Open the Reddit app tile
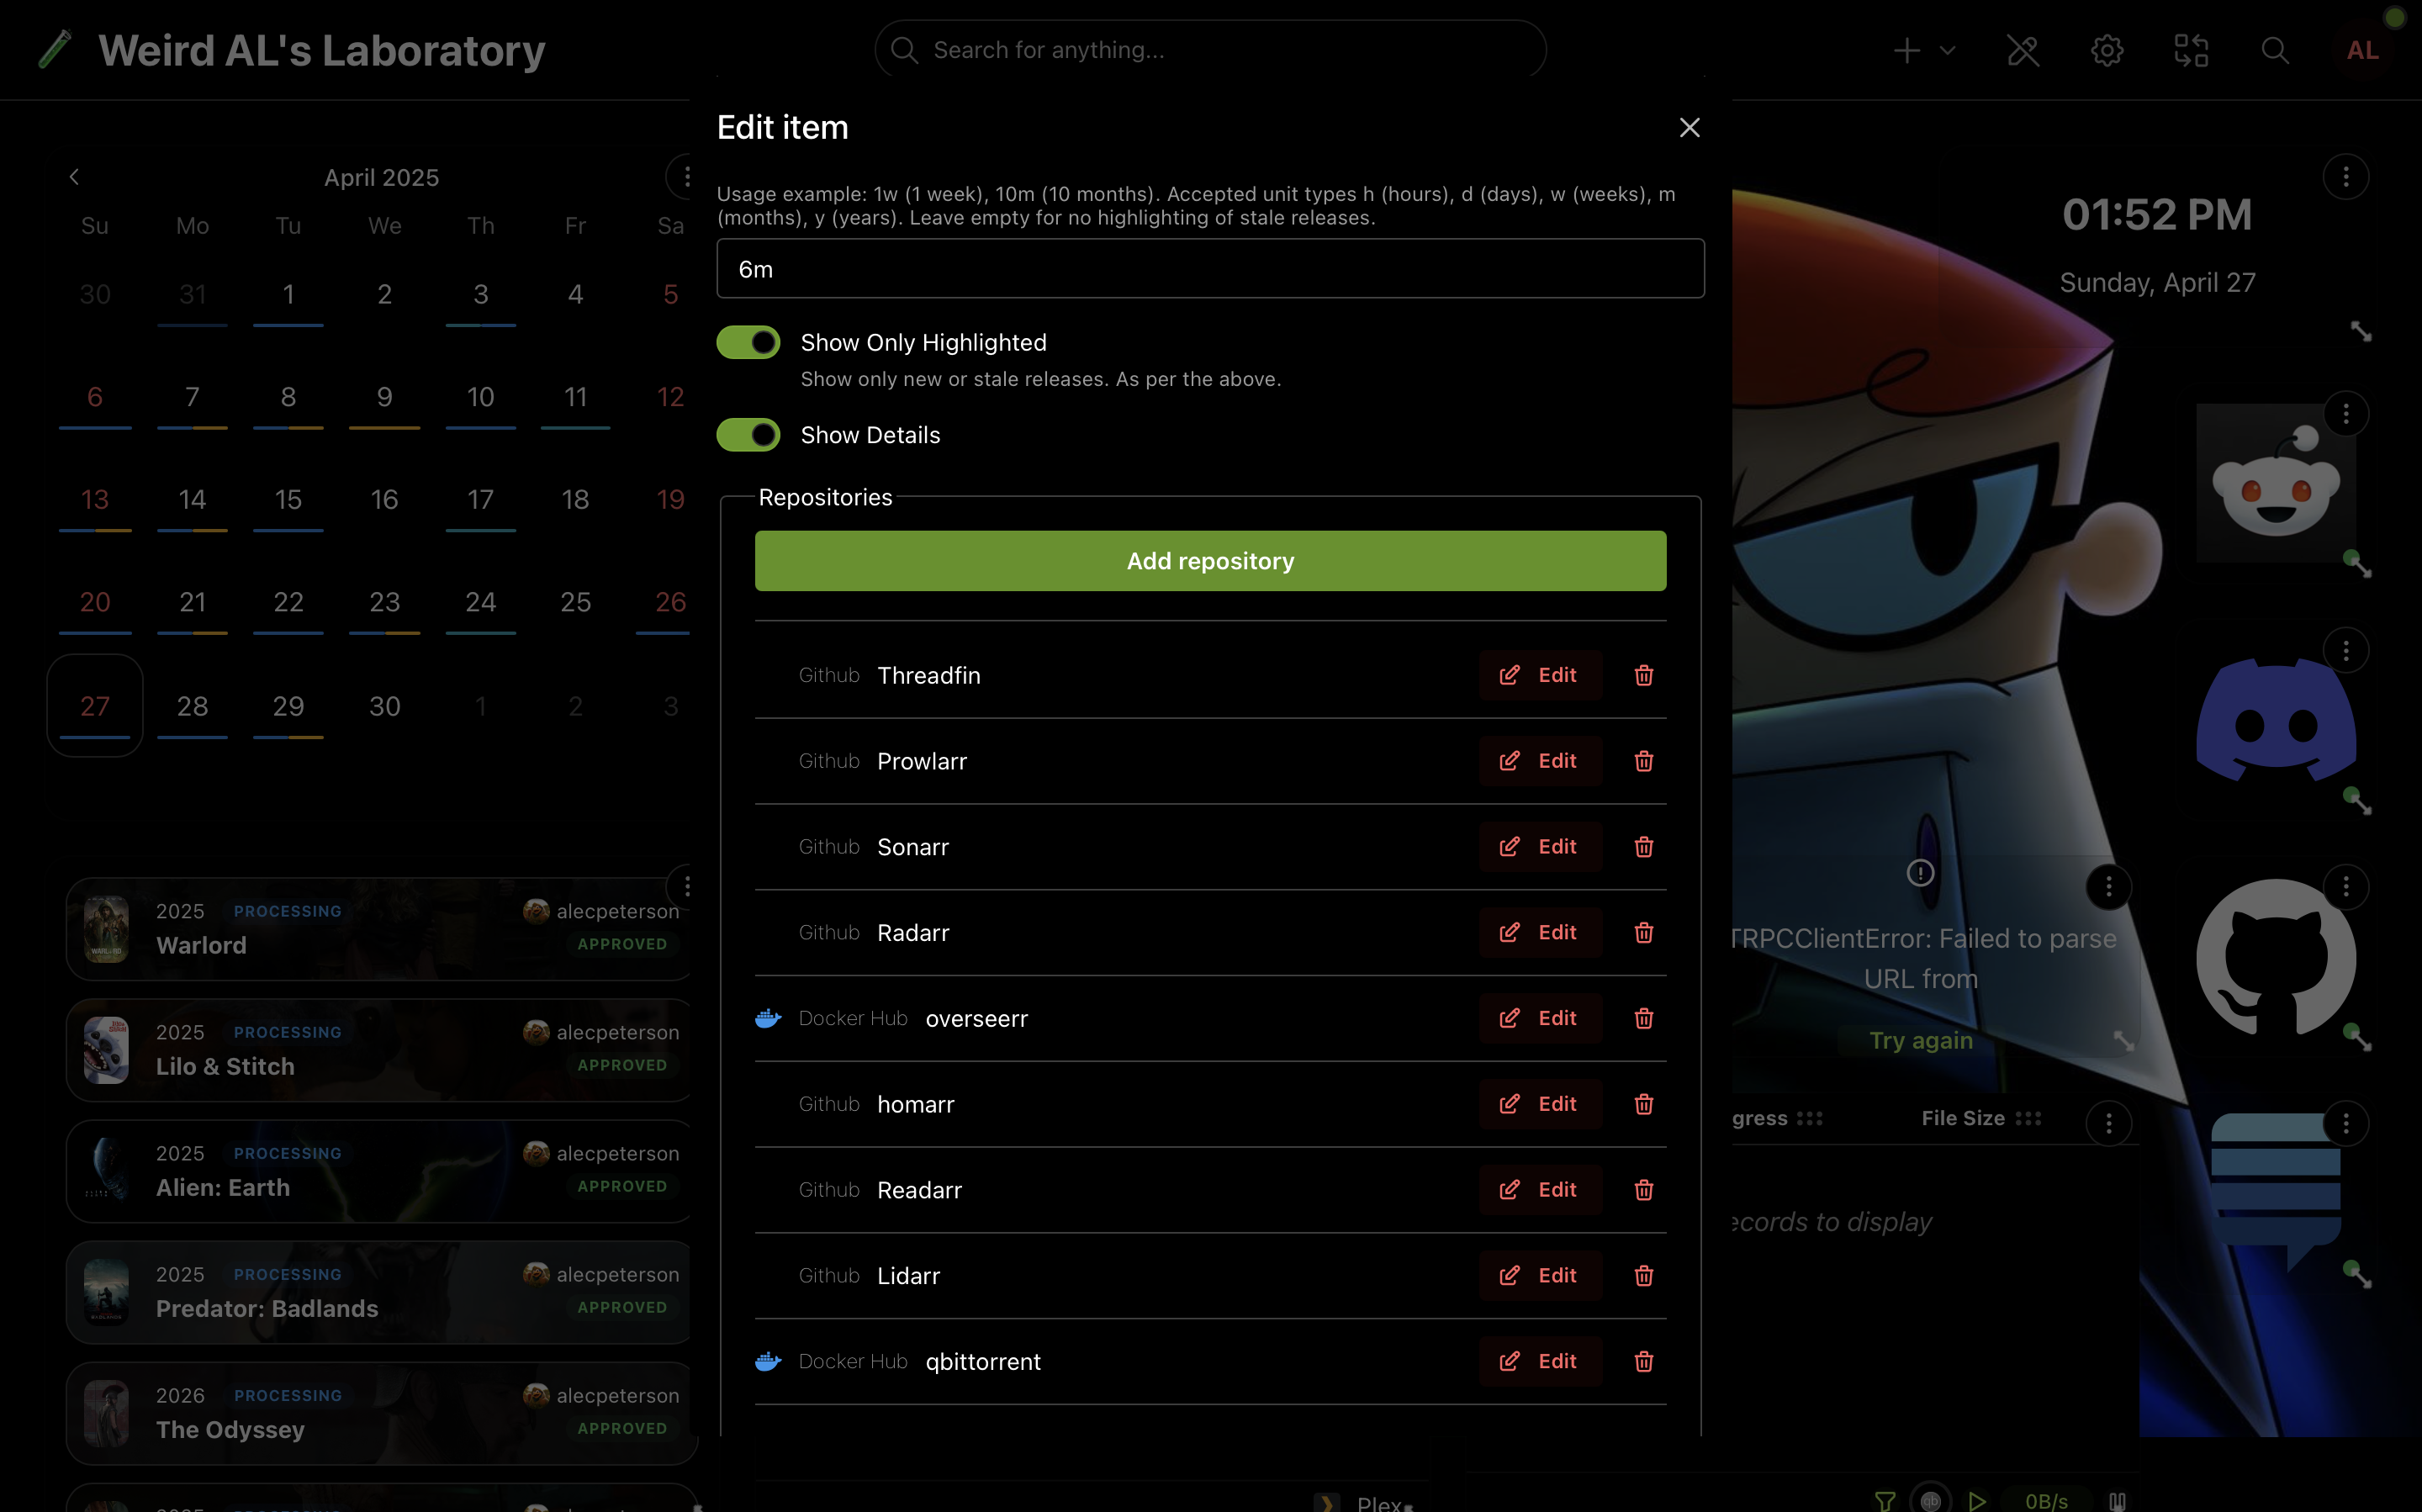This screenshot has width=2422, height=1512. [x=2275, y=485]
